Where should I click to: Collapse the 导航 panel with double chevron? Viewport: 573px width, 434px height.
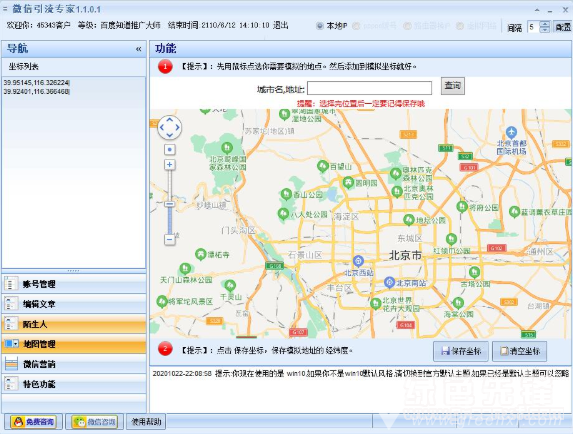pyautogui.click(x=138, y=49)
